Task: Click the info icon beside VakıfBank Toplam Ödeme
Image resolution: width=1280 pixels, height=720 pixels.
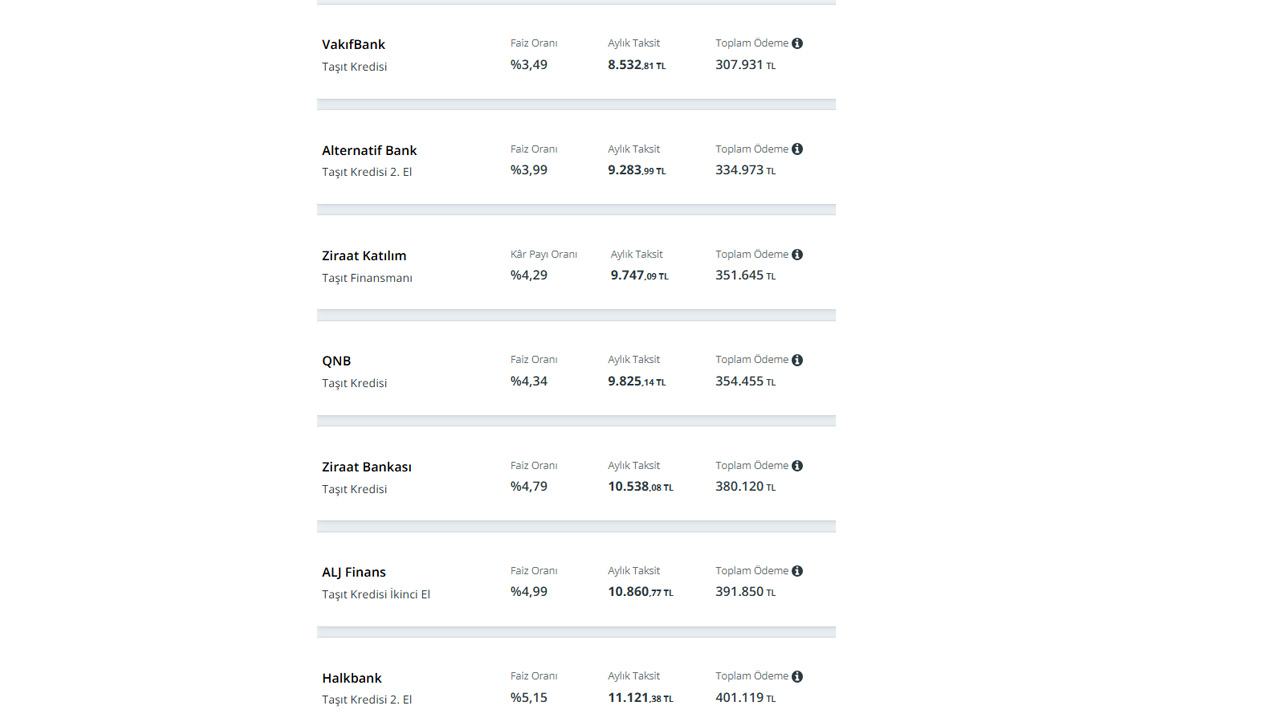Action: (x=797, y=43)
